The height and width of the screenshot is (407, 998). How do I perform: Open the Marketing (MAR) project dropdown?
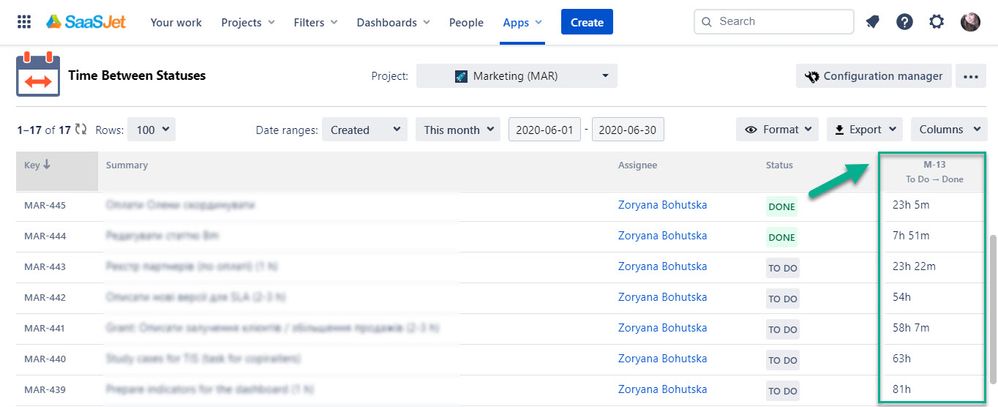(517, 76)
